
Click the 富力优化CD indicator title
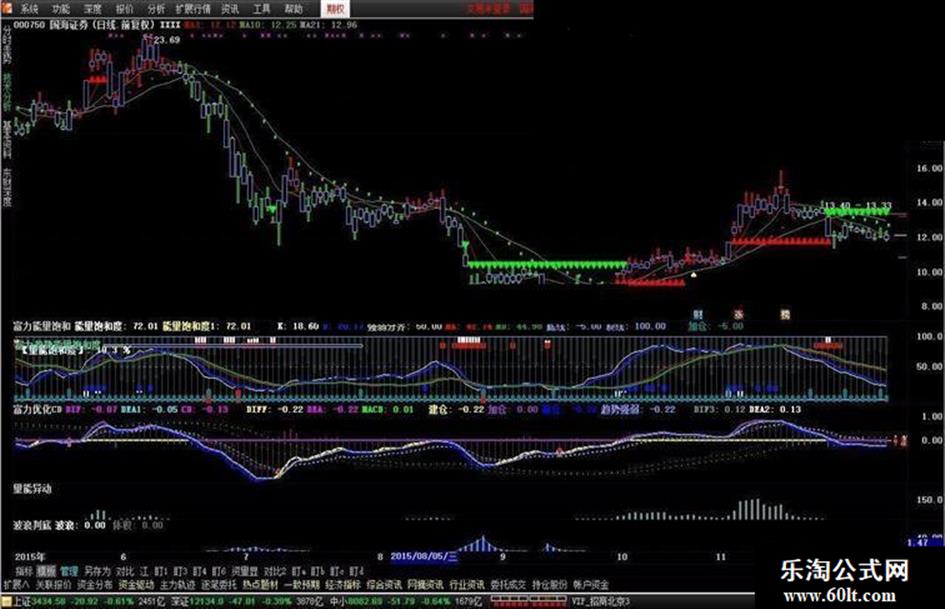pyautogui.click(x=37, y=409)
